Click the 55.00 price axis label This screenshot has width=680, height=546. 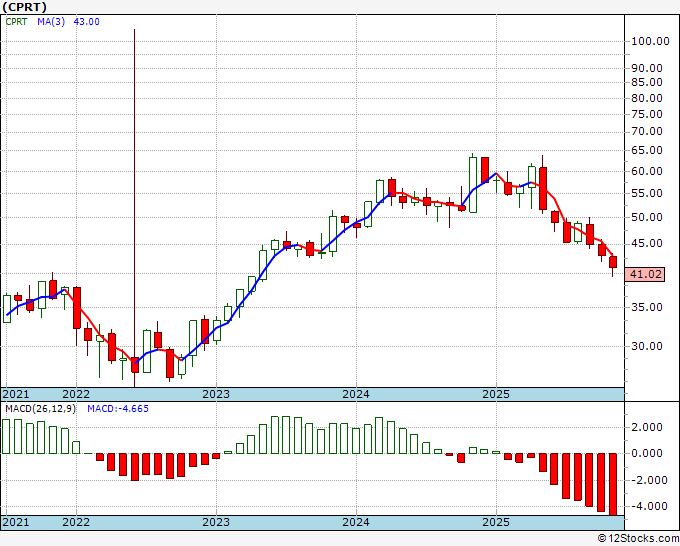[x=647, y=193]
